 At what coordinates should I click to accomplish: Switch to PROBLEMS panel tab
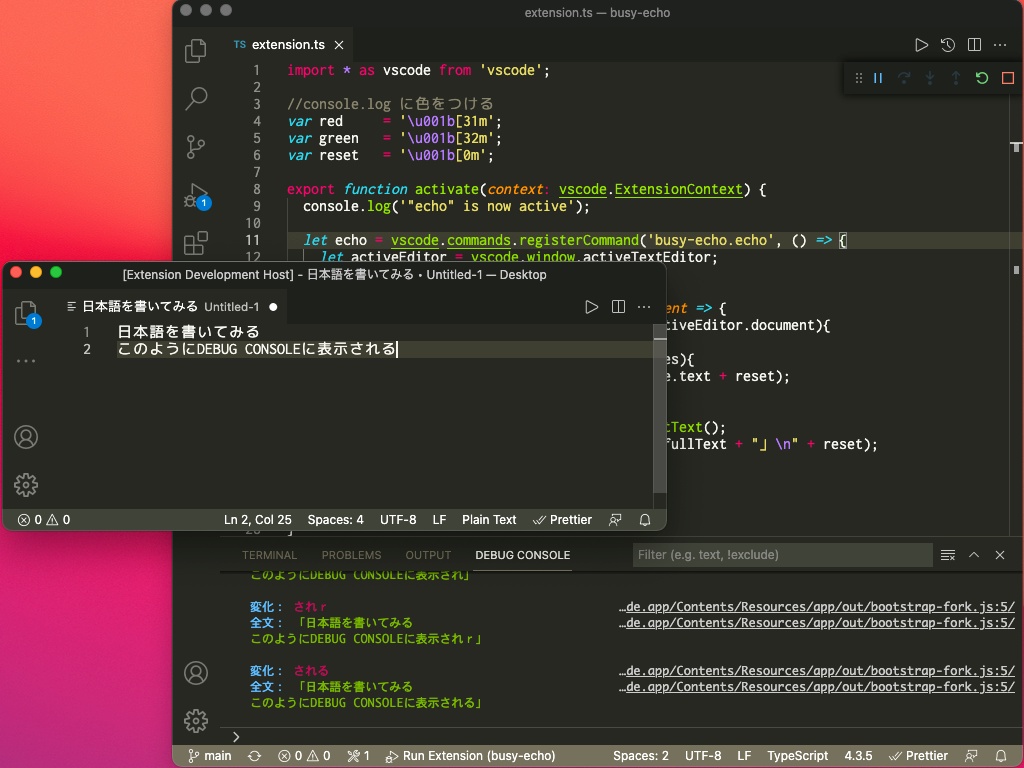pyautogui.click(x=351, y=555)
